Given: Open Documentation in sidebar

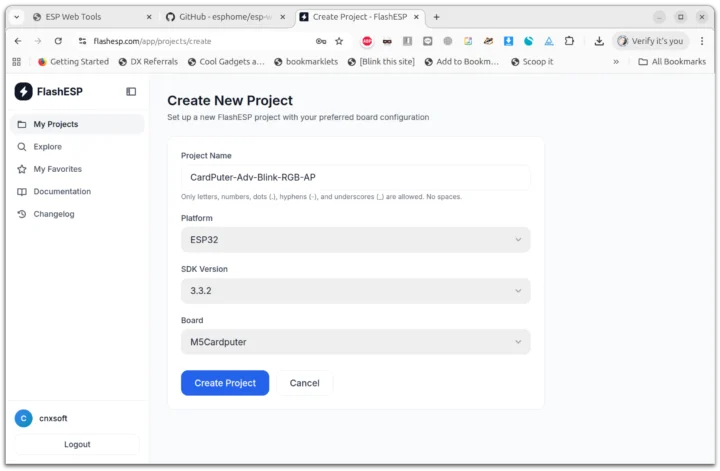Looking at the screenshot, I should tap(77, 192).
